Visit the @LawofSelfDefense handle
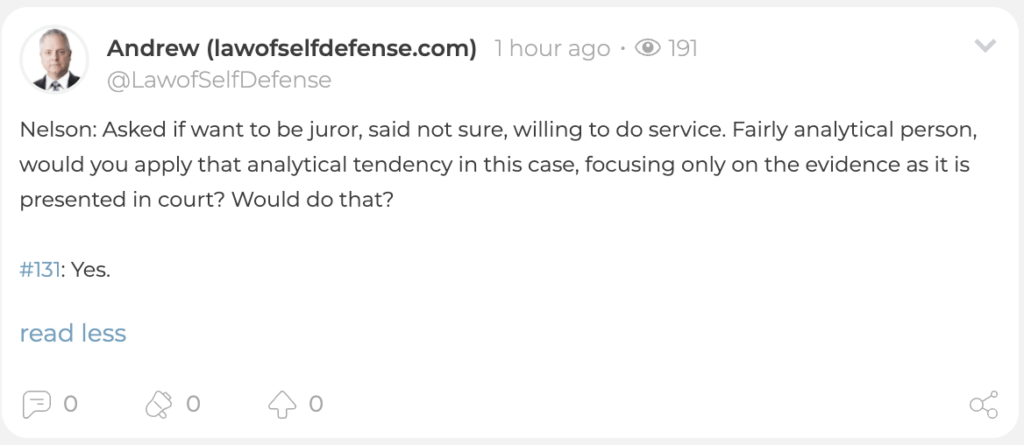This screenshot has width=1024, height=445. [219, 80]
